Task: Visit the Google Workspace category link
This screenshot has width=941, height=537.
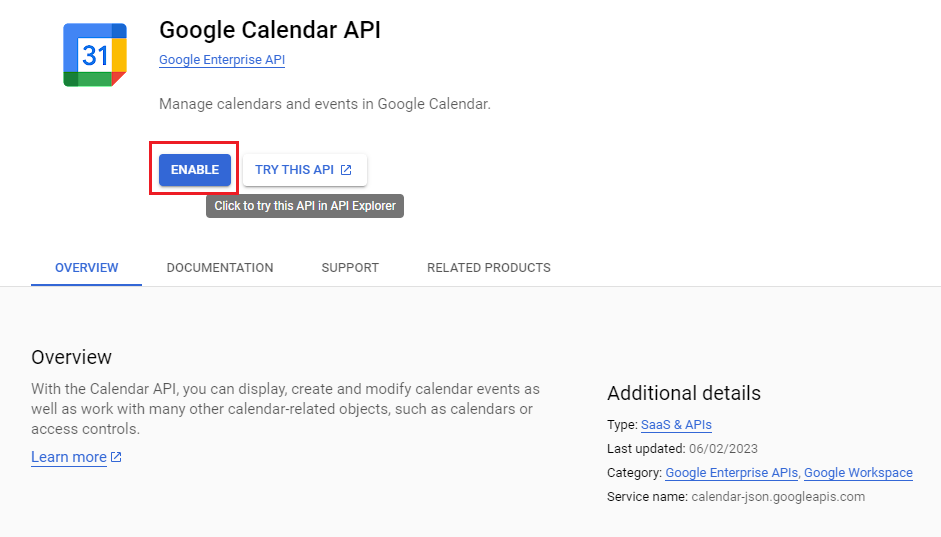Action: click(858, 473)
